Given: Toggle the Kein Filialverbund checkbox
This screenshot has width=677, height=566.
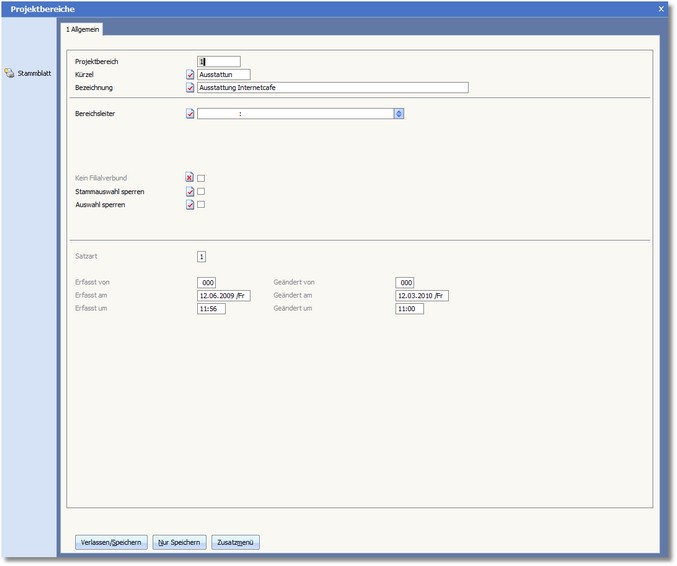Looking at the screenshot, I should [x=201, y=178].
